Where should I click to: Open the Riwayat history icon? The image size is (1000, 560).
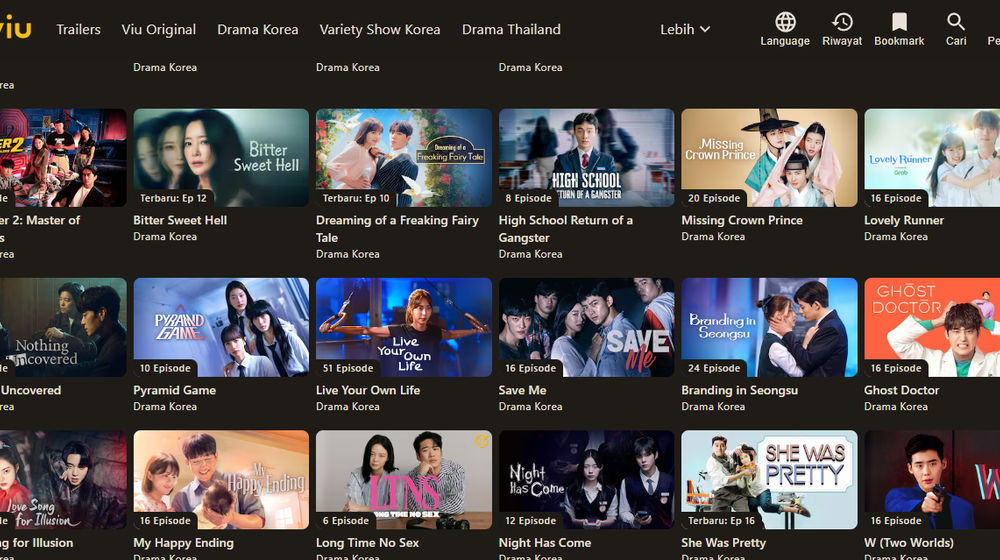click(x=842, y=22)
